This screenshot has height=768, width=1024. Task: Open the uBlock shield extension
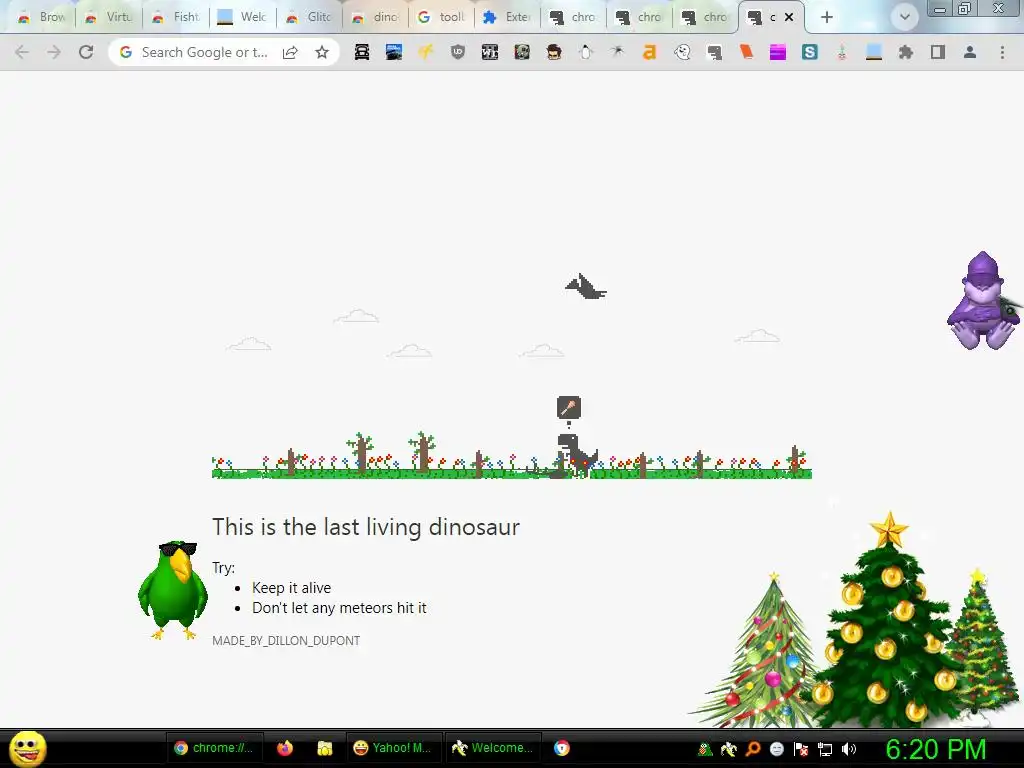coord(458,52)
